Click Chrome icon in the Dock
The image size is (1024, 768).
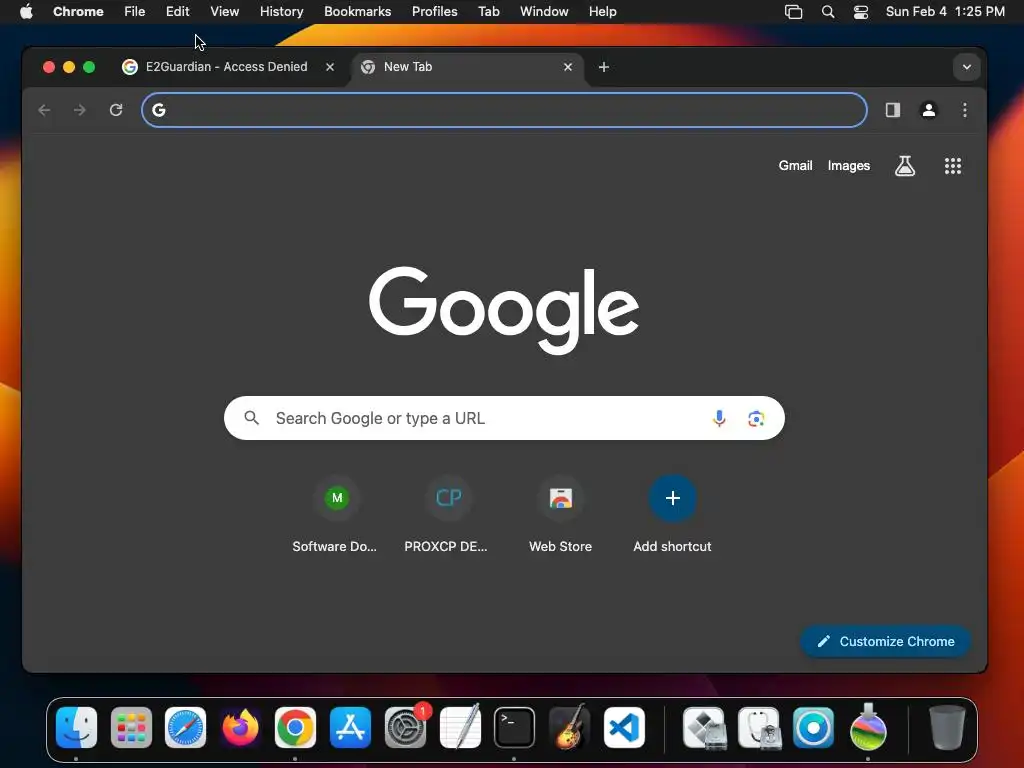[295, 728]
